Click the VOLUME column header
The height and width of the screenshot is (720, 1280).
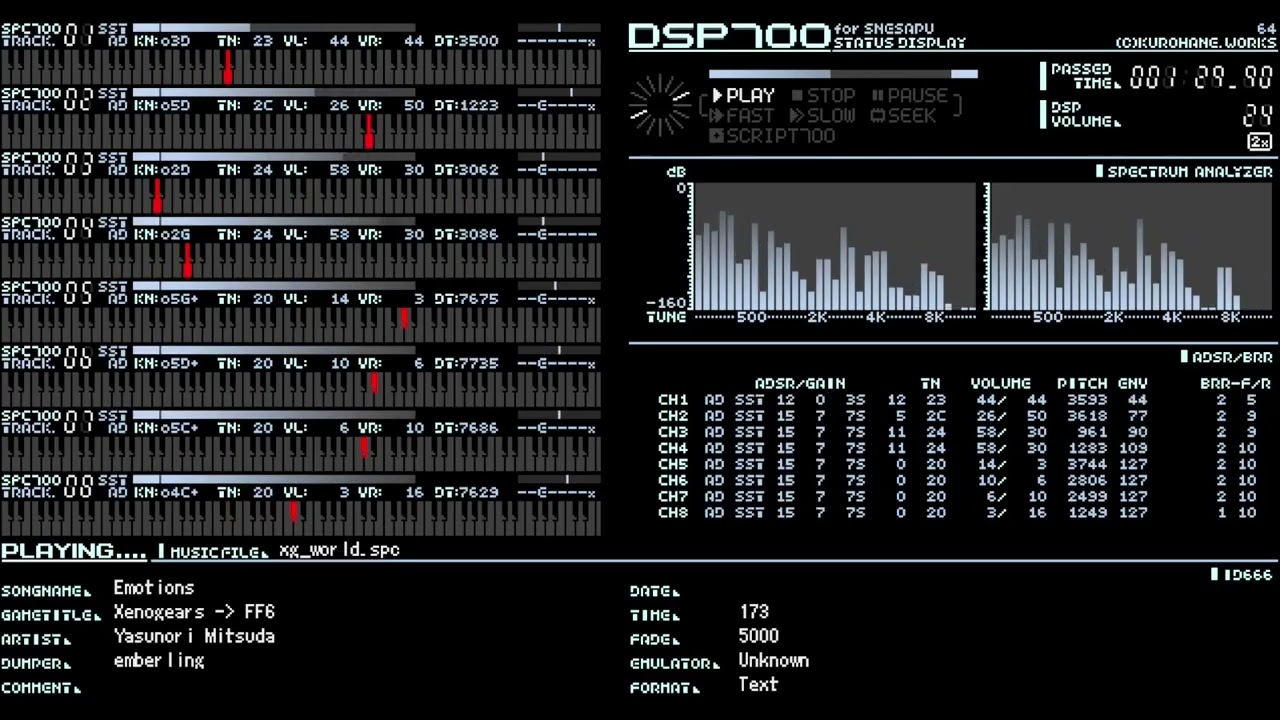pyautogui.click(x=1001, y=384)
